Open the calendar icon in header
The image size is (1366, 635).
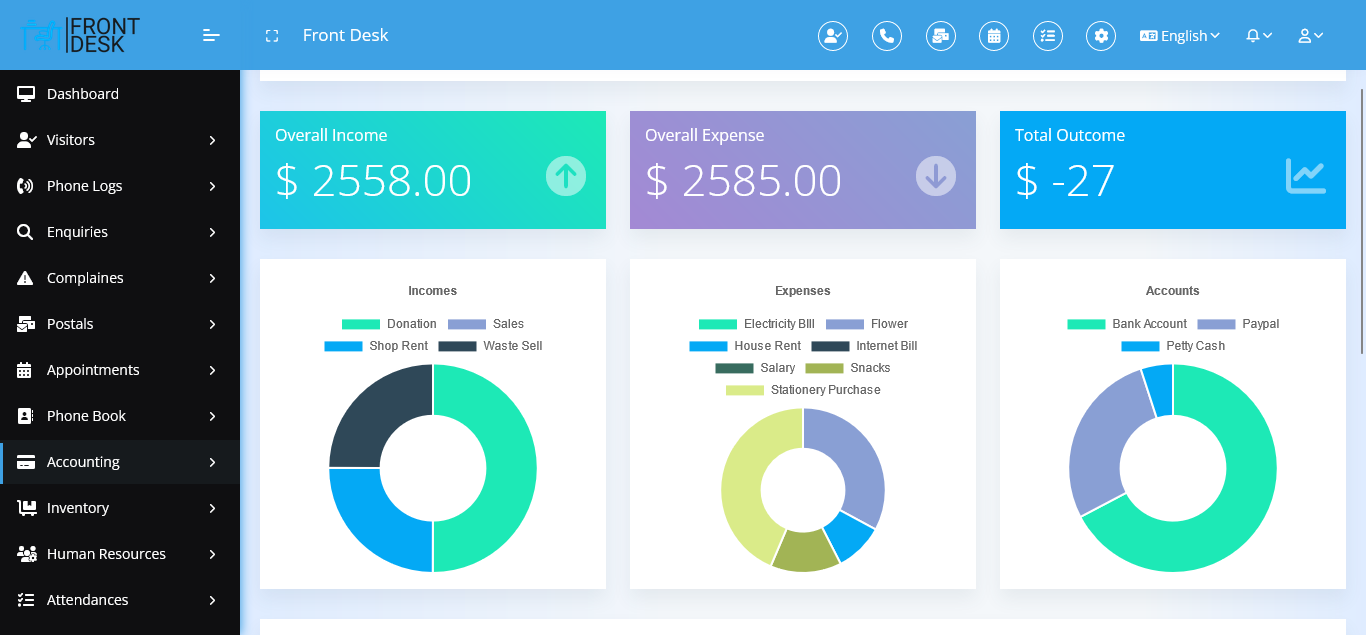(993, 36)
